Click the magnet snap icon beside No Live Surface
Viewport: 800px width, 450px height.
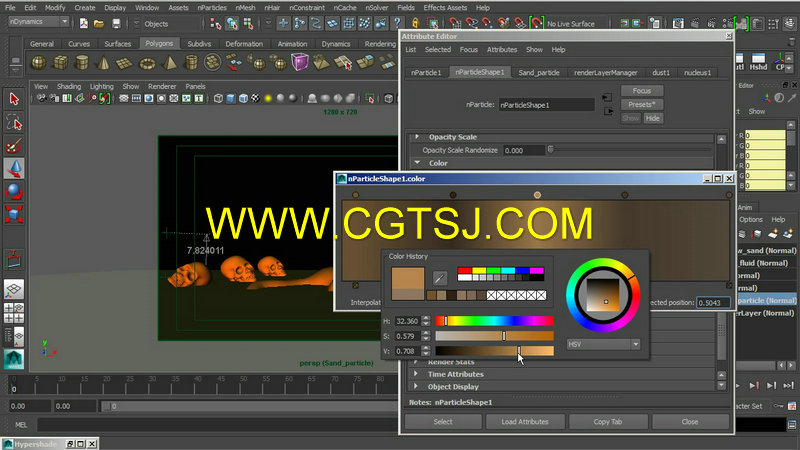point(536,23)
